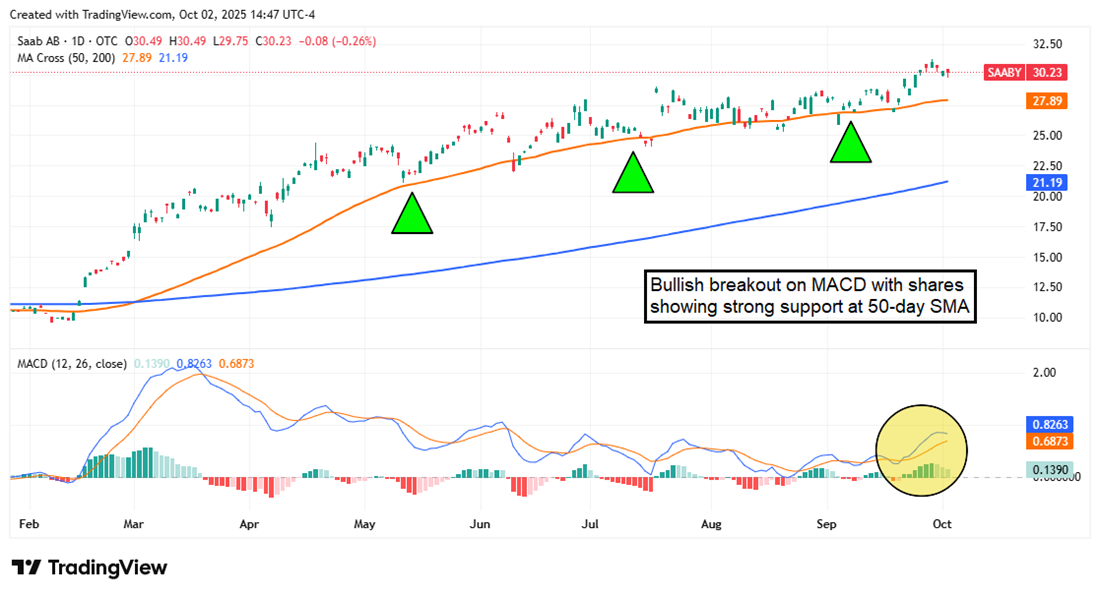1100x597 pixels.
Task: Select the Oct label on the time axis
Action: pyautogui.click(x=942, y=524)
